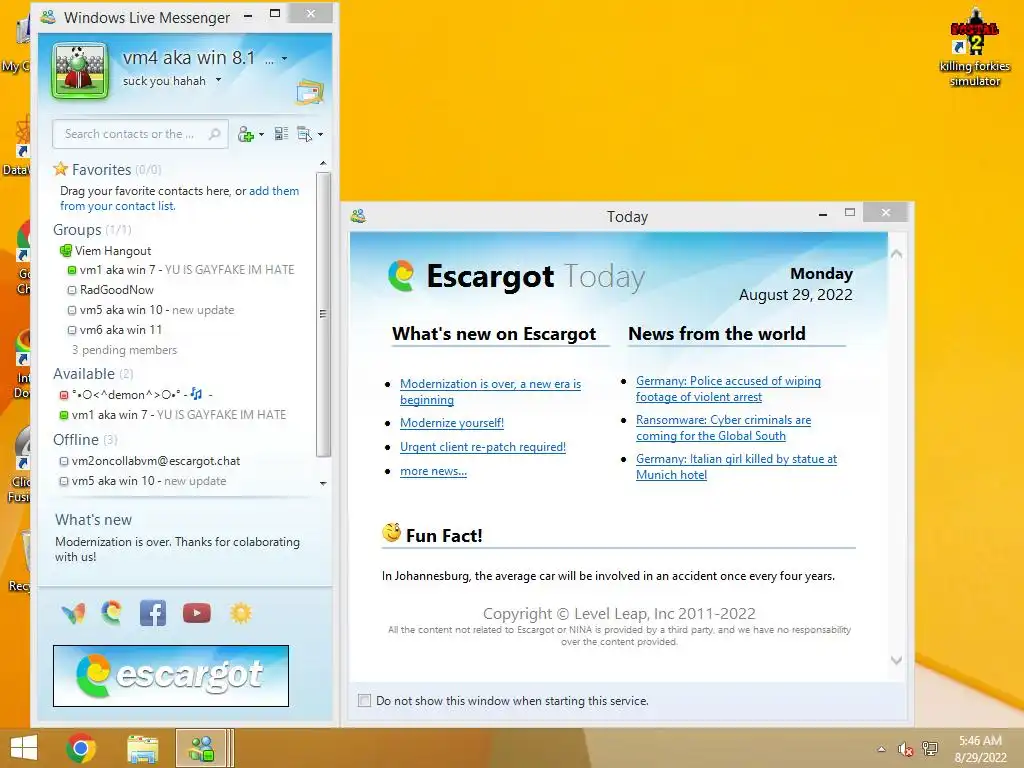Select the vm6 aka win 11 contact
Screen dimensions: 1024x768
tap(115, 330)
